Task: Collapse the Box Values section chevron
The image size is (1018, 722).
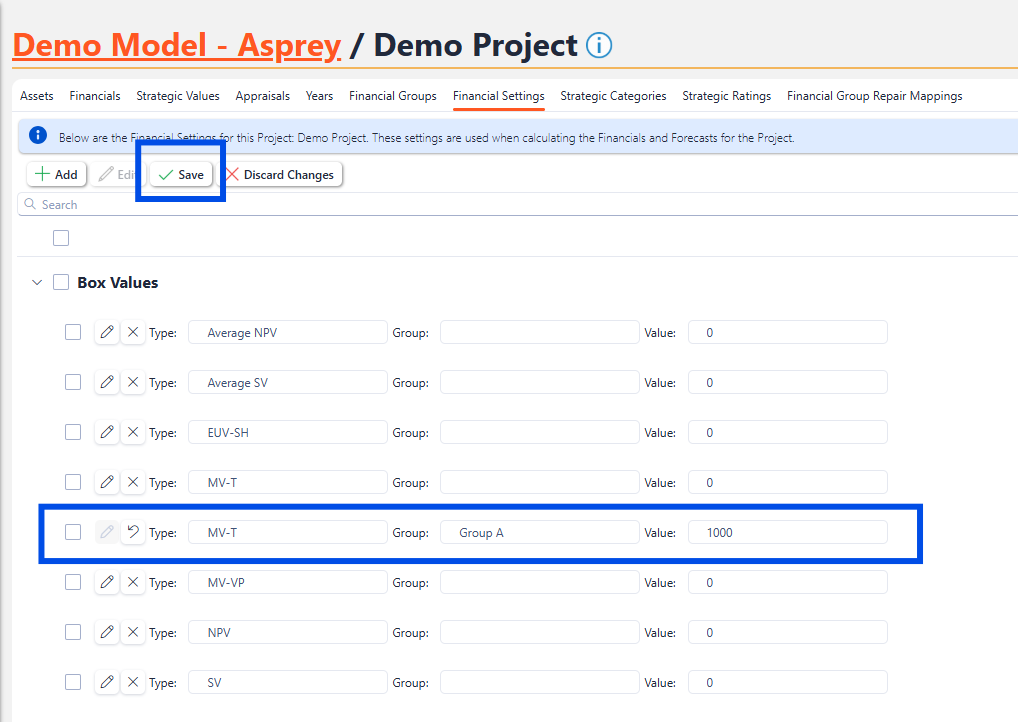Action: pos(37,283)
